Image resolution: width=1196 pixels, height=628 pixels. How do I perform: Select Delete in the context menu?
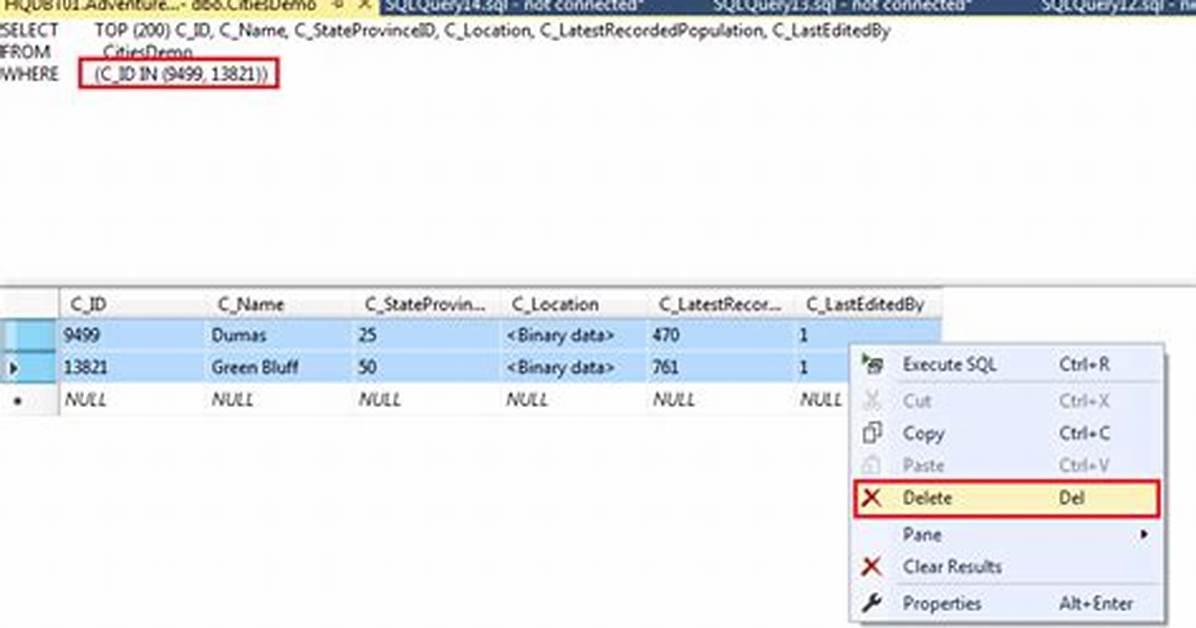tap(1007, 498)
